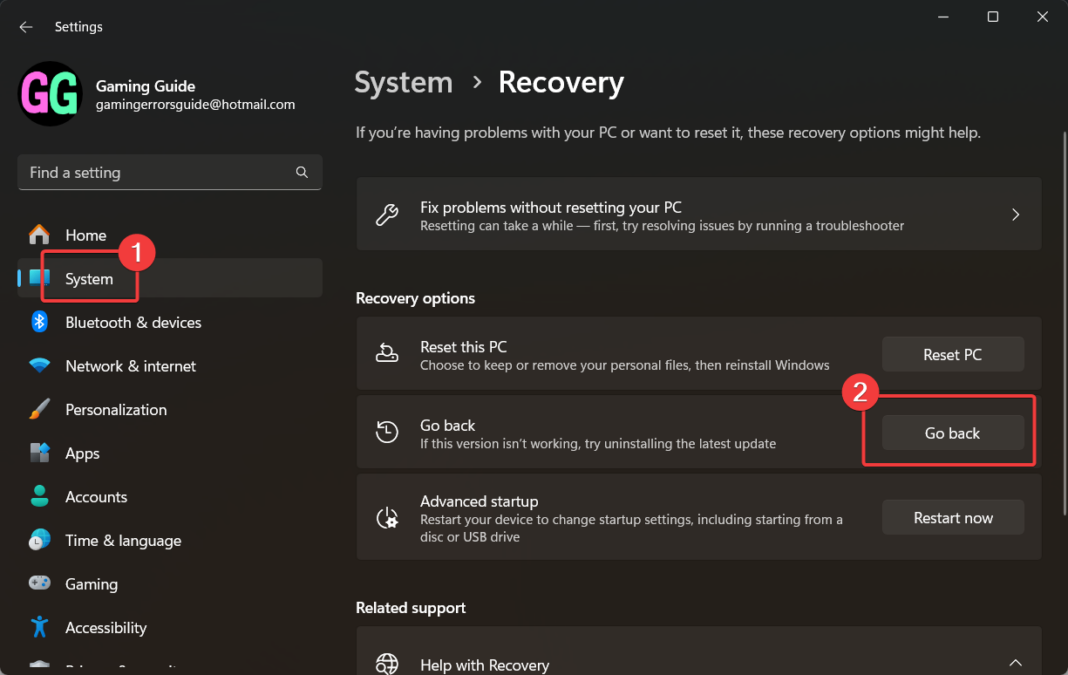Select Home in the sidebar menu
Viewport: 1068px width, 675px height.
[85, 235]
